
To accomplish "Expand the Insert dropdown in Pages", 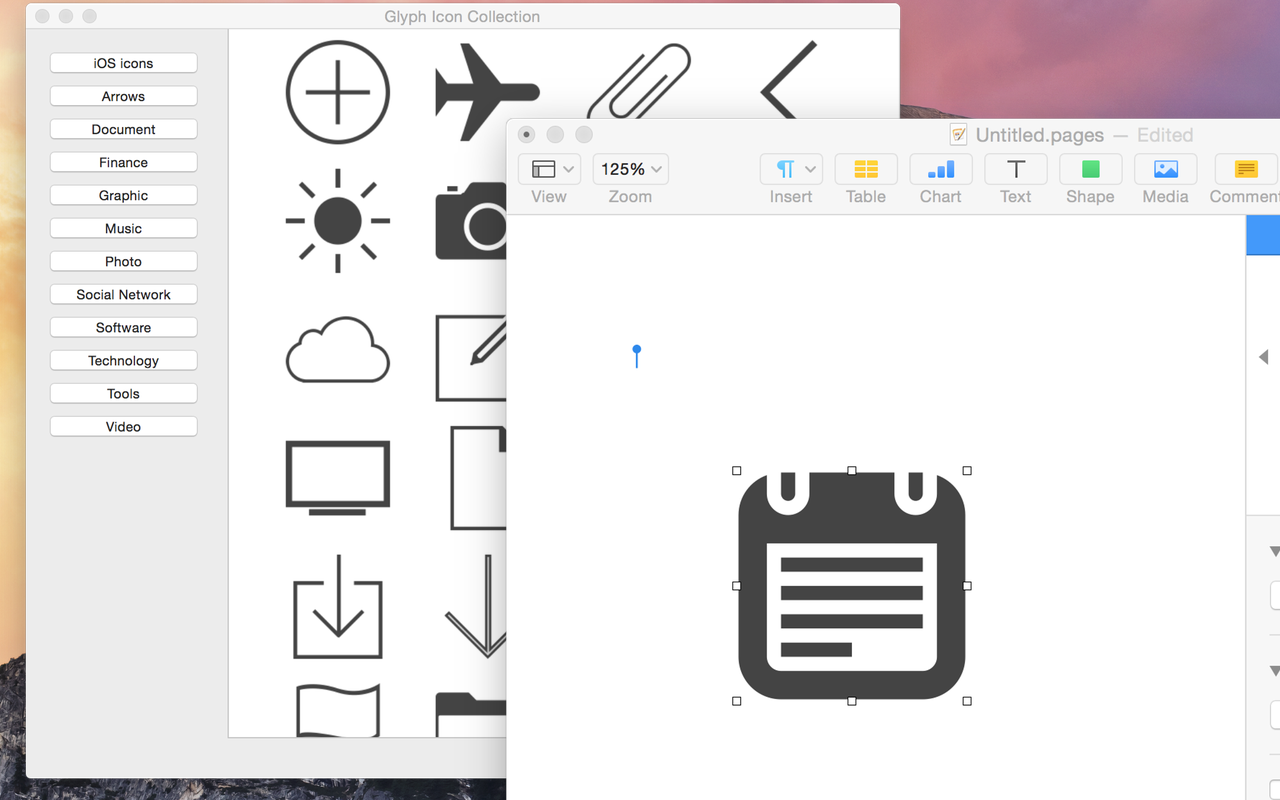I will point(791,169).
